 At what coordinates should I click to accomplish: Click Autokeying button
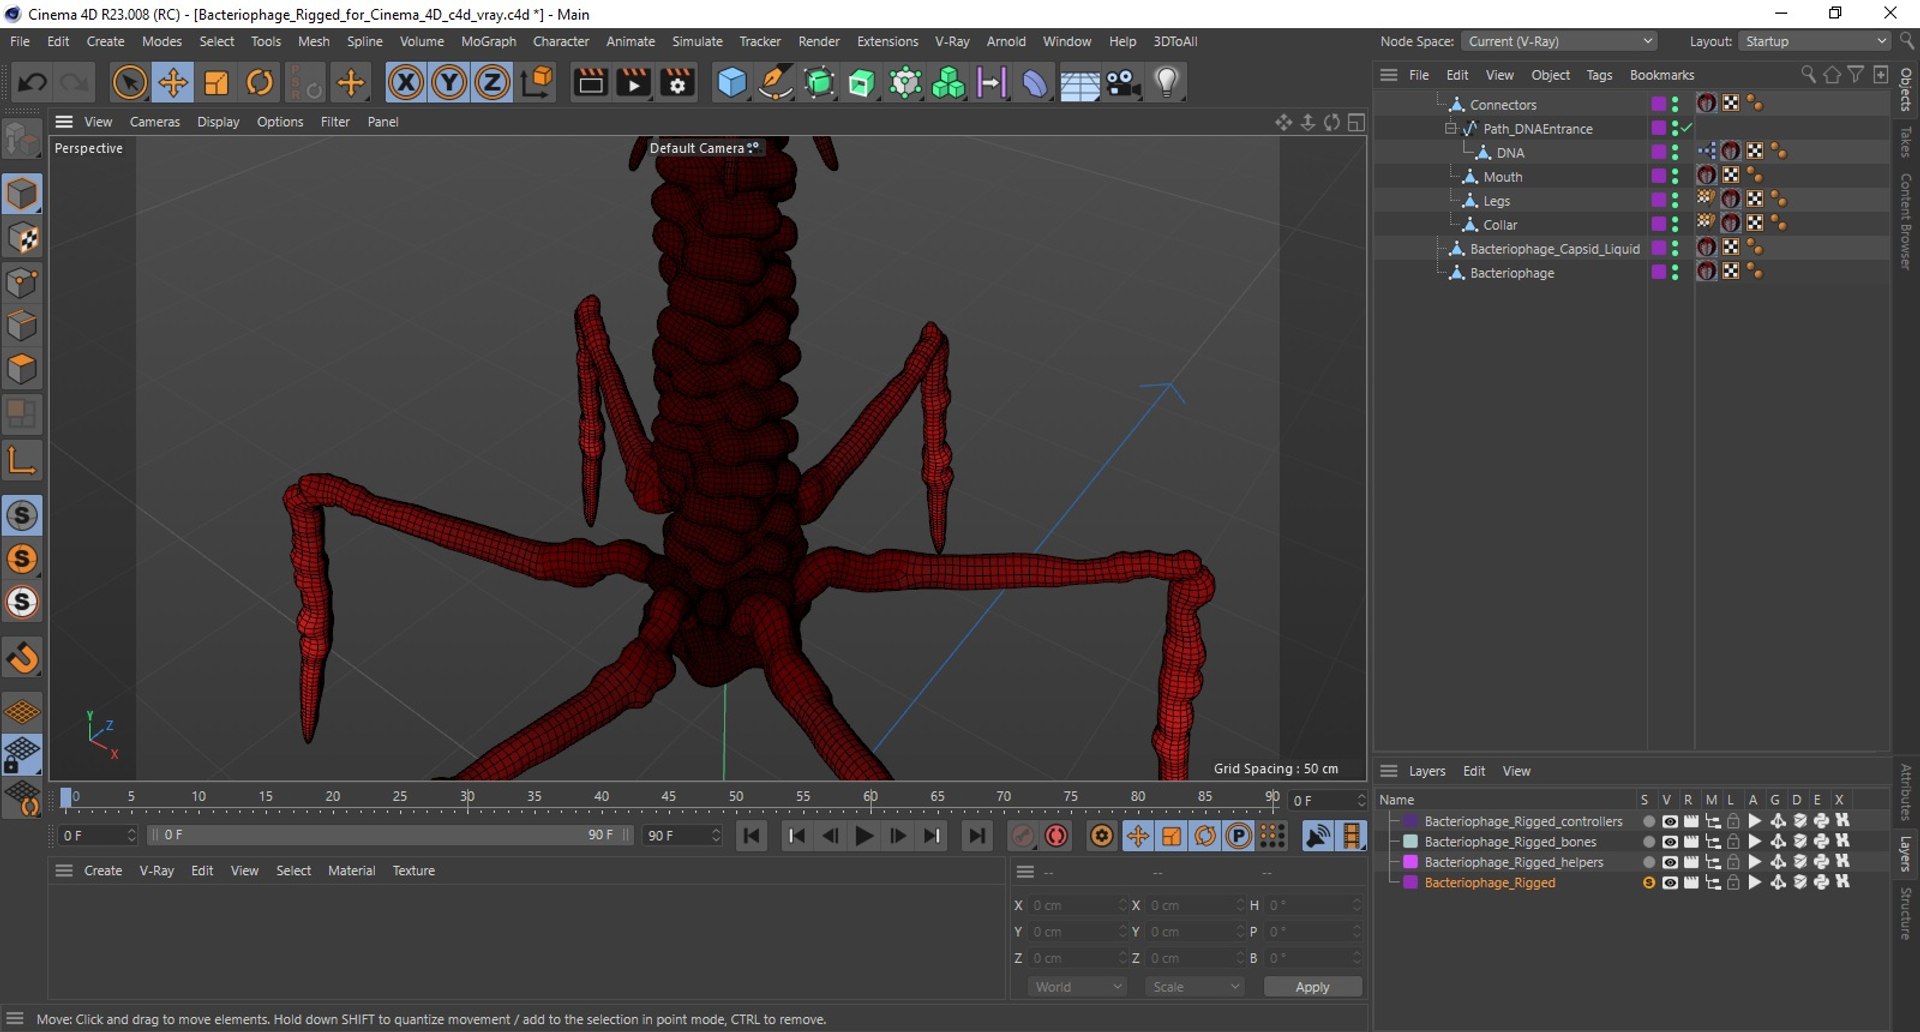[x=1056, y=836]
